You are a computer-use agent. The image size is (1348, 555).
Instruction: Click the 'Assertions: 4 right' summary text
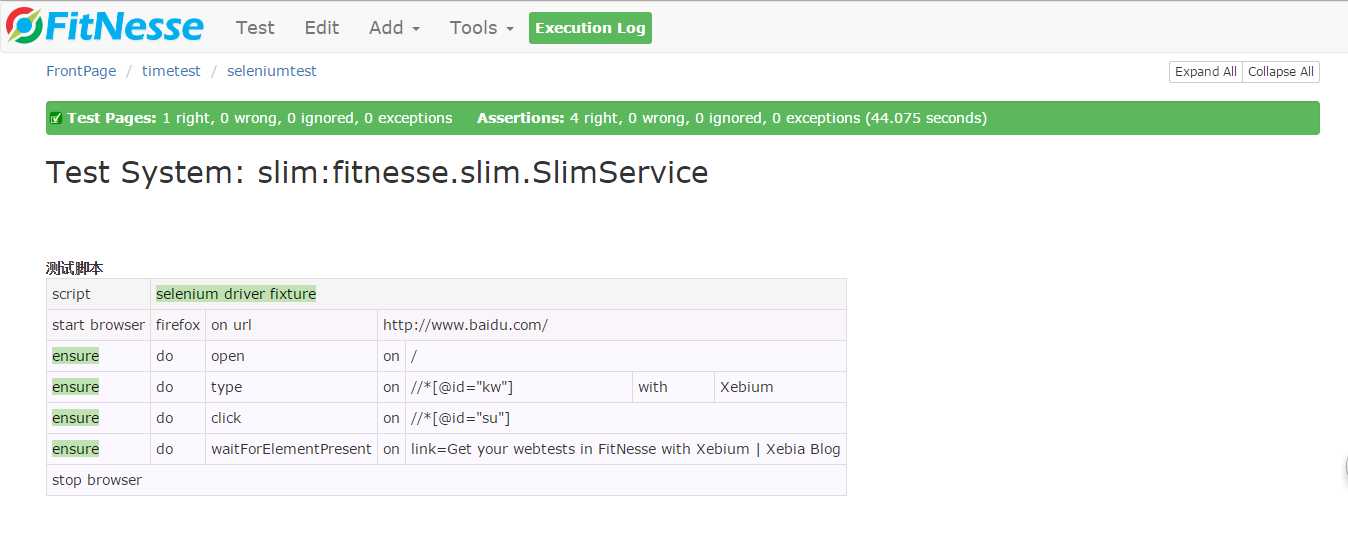point(732,118)
